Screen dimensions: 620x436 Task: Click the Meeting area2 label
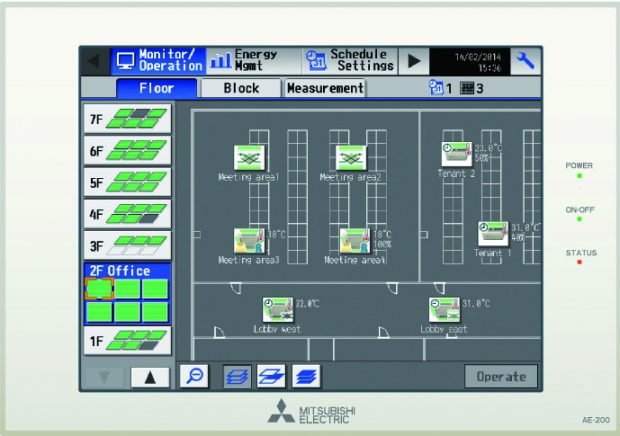tap(351, 177)
